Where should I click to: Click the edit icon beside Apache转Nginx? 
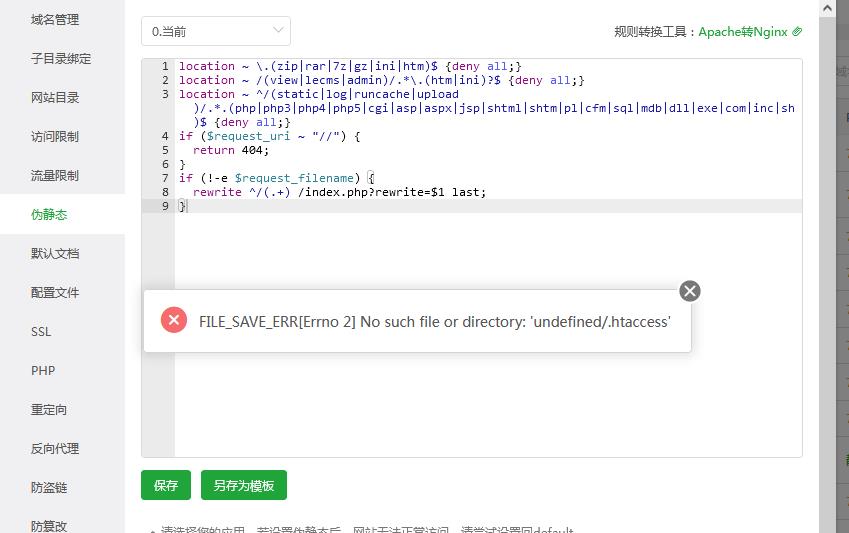797,31
